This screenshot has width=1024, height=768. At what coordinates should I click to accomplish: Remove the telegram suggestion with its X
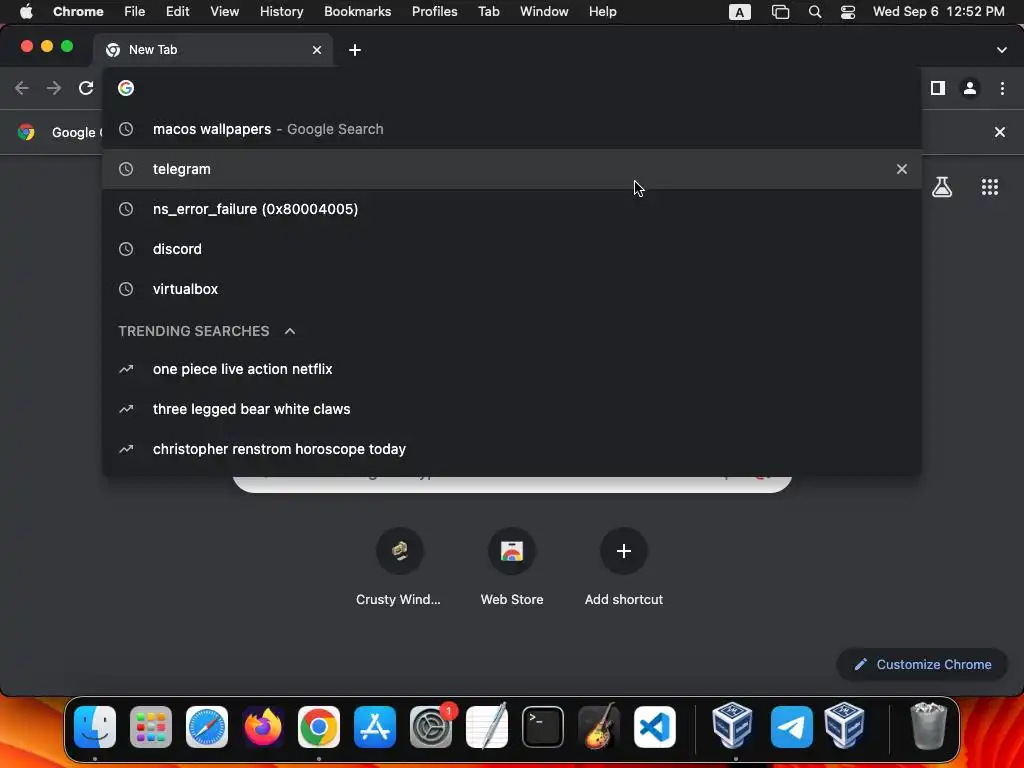pyautogui.click(x=902, y=169)
